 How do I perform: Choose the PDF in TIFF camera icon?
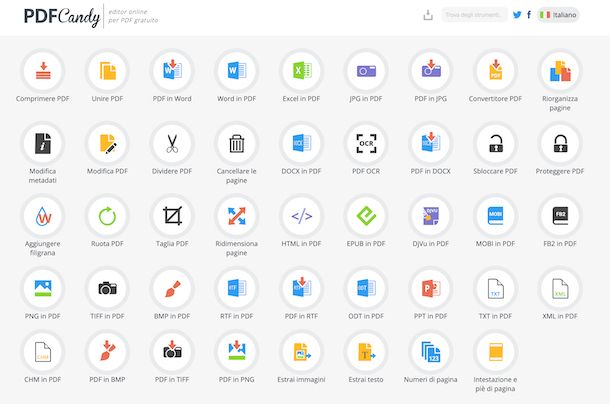(x=172, y=352)
